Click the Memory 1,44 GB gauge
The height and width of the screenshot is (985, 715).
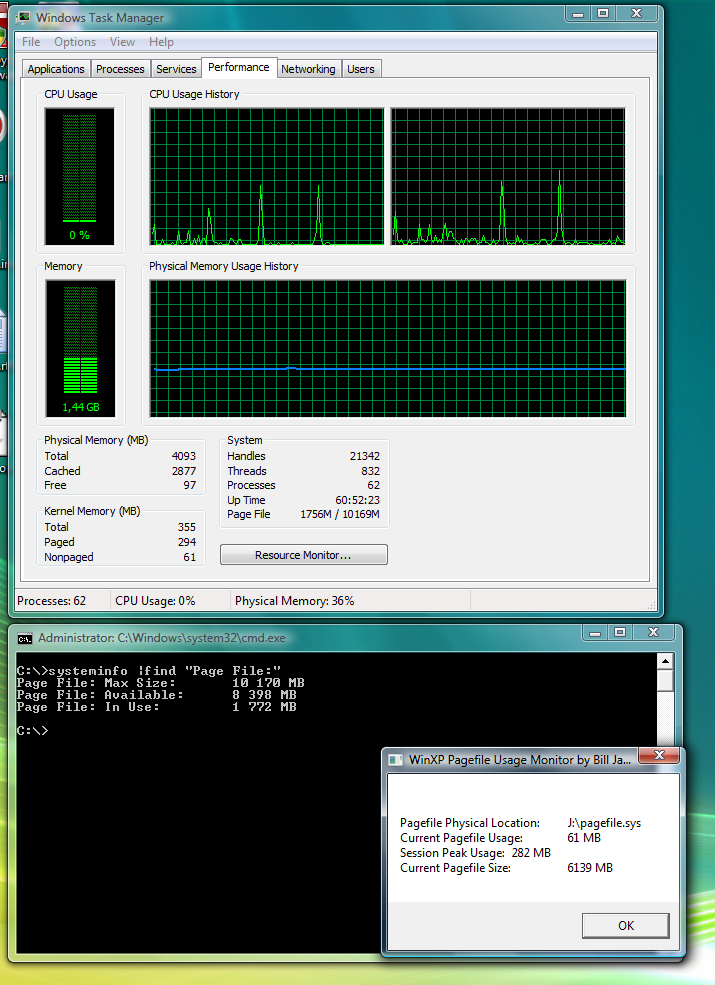point(80,349)
